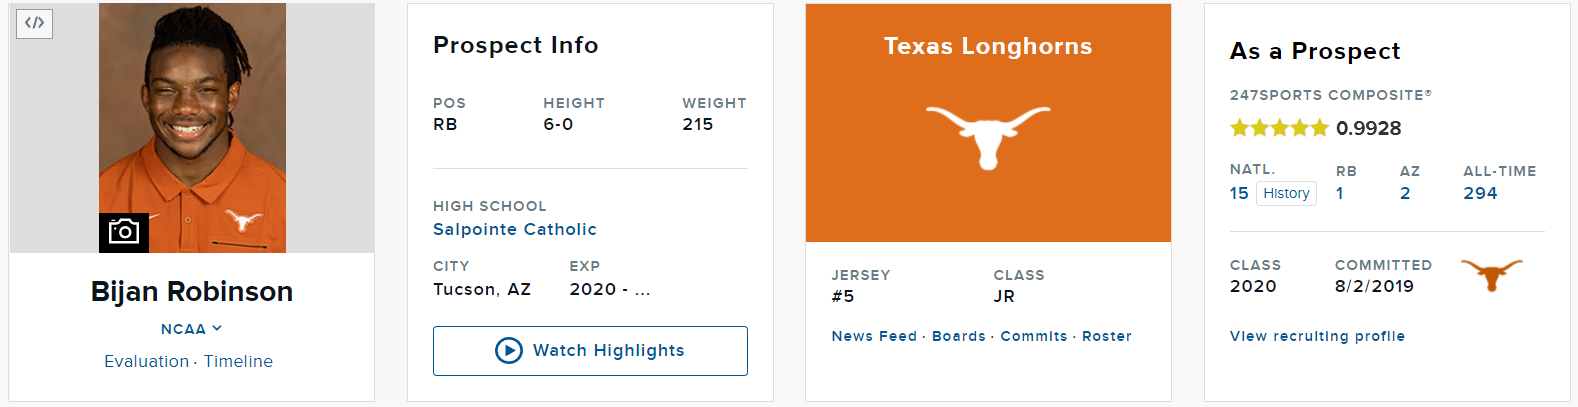Click the white Longhorns logo

[988, 136]
